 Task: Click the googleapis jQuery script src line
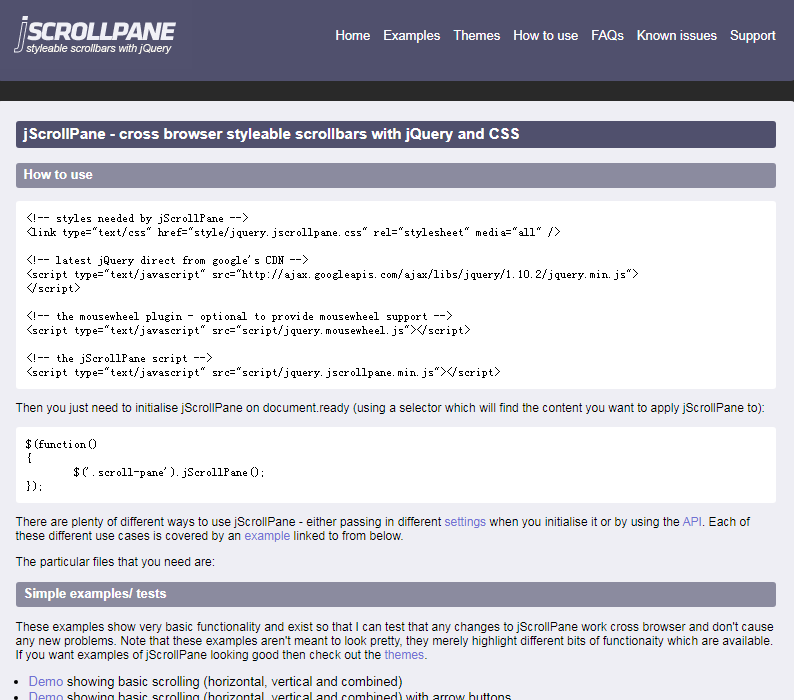[332, 275]
